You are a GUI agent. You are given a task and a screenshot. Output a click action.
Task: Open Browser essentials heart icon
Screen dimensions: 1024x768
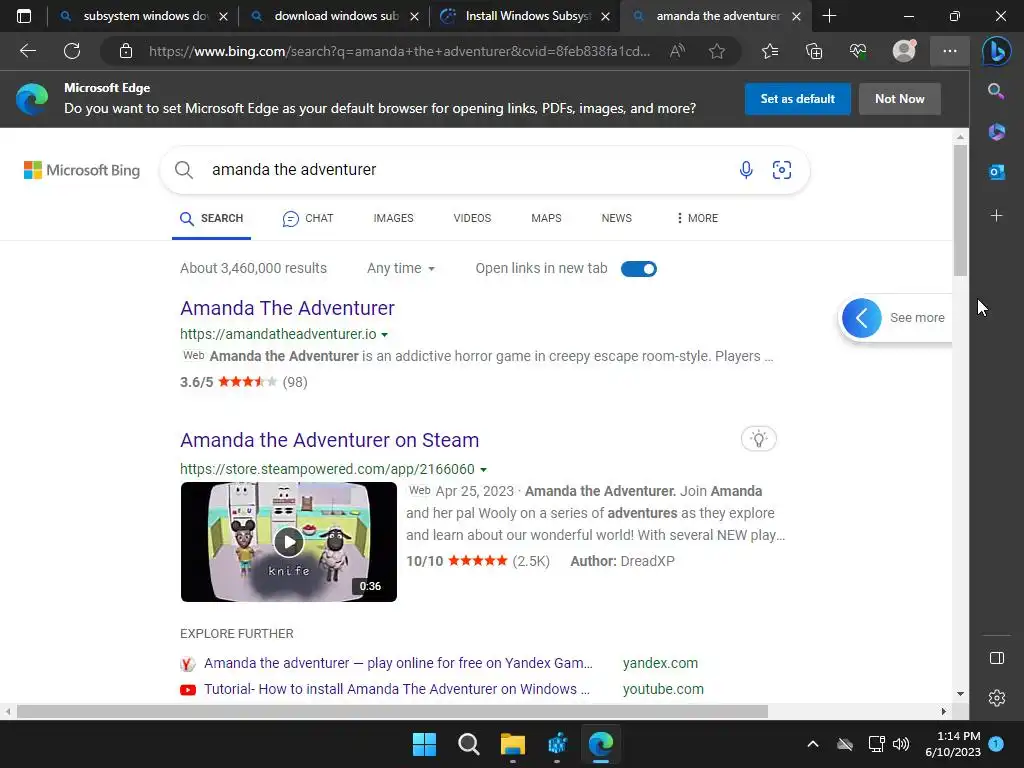pos(858,51)
